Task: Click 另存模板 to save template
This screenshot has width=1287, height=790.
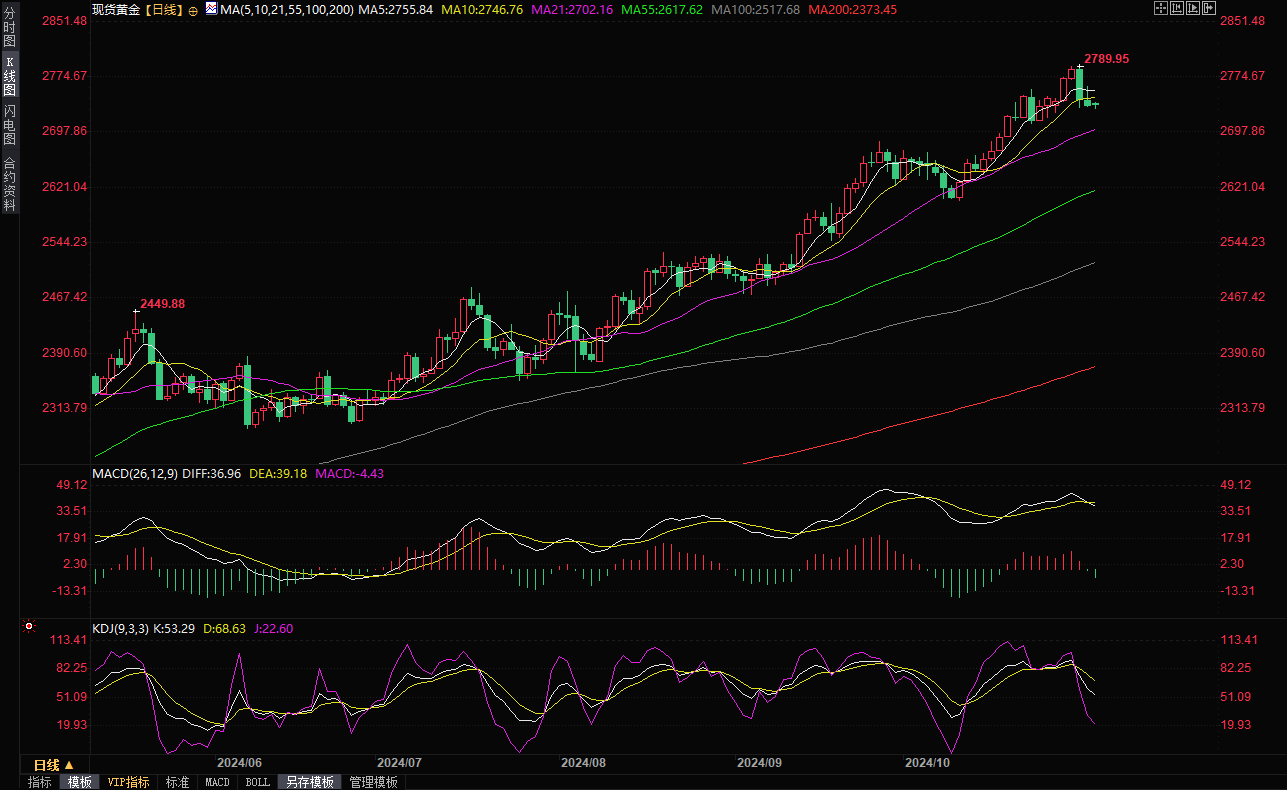Action: pos(308,782)
